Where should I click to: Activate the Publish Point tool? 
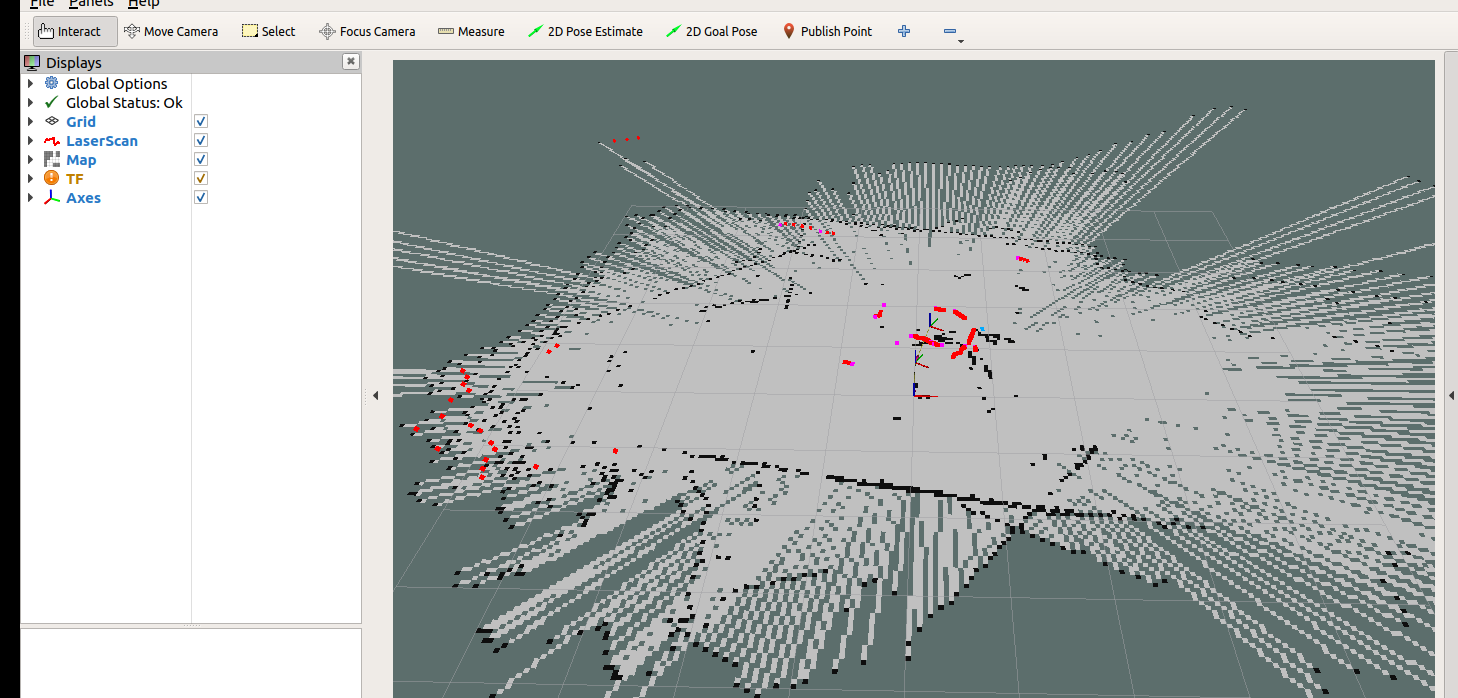[827, 31]
